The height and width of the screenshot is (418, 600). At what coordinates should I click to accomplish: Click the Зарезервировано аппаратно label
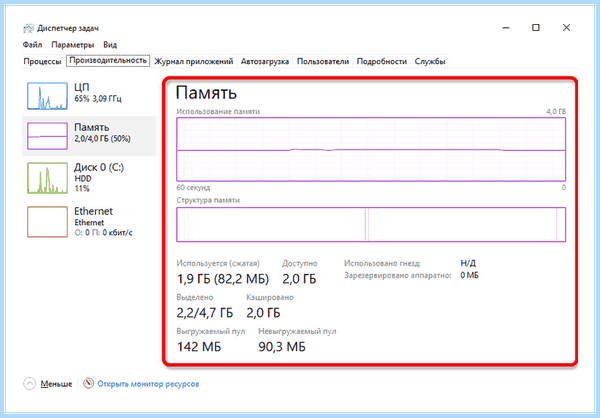pyautogui.click(x=398, y=275)
